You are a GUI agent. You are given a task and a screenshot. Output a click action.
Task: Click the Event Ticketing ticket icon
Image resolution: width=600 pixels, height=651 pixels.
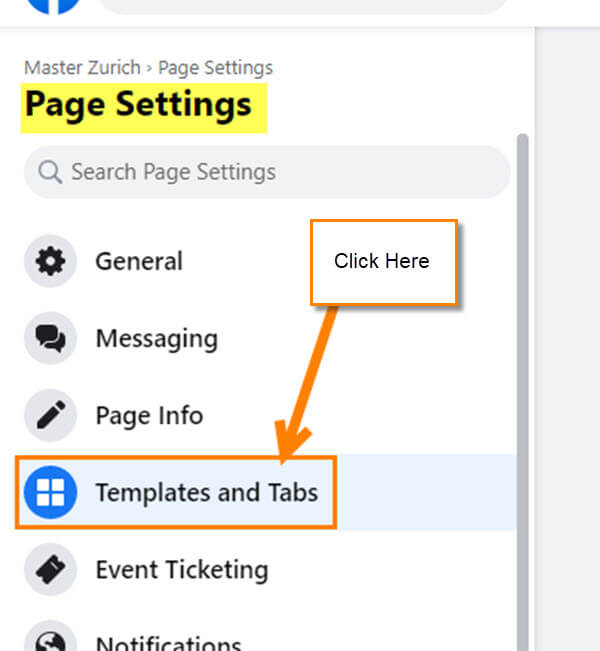tap(50, 570)
